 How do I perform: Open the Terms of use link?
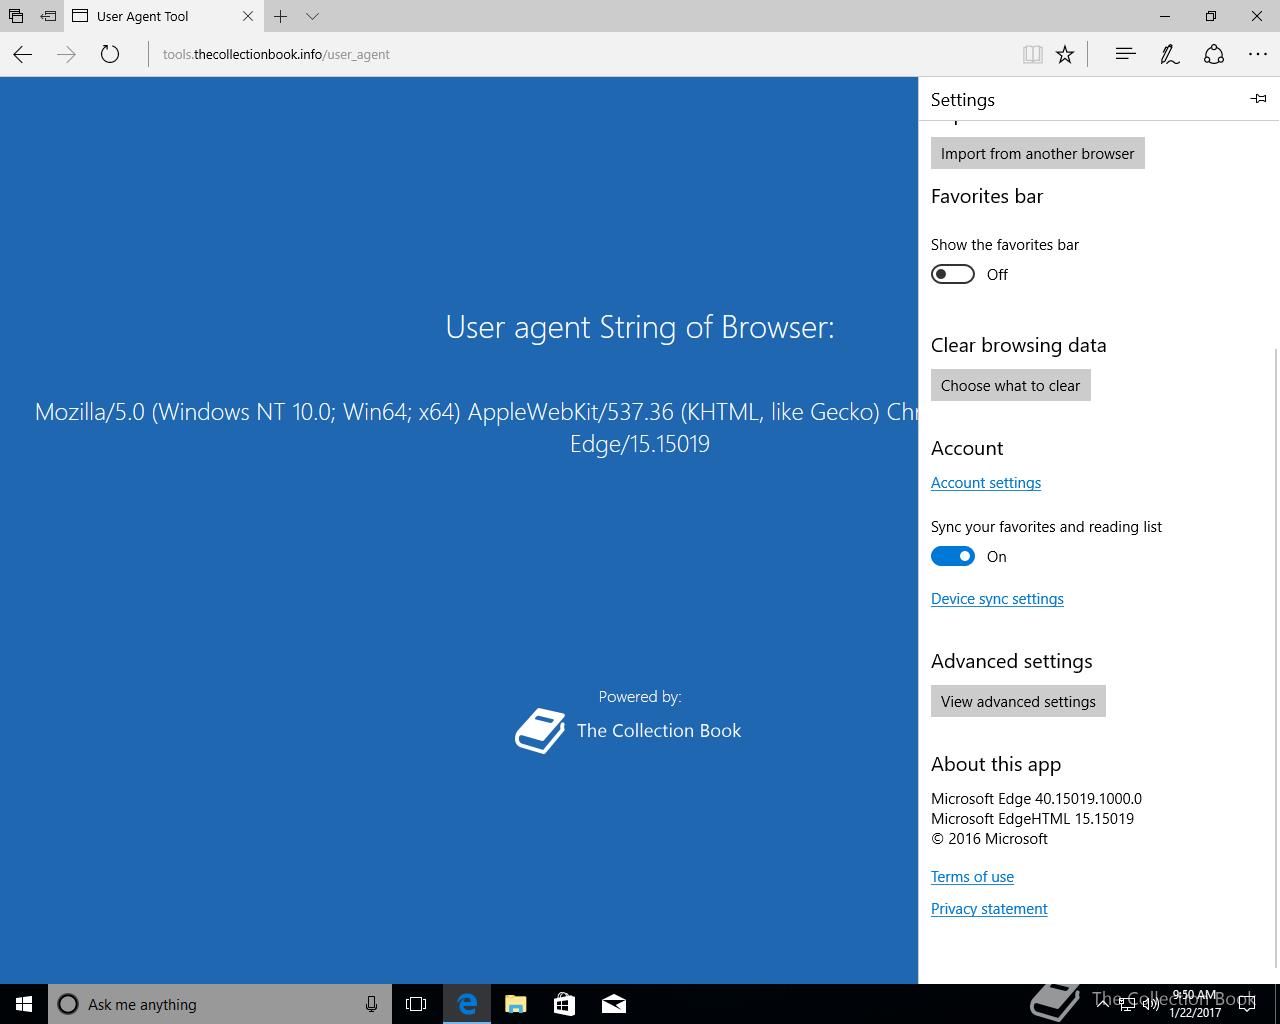972,876
